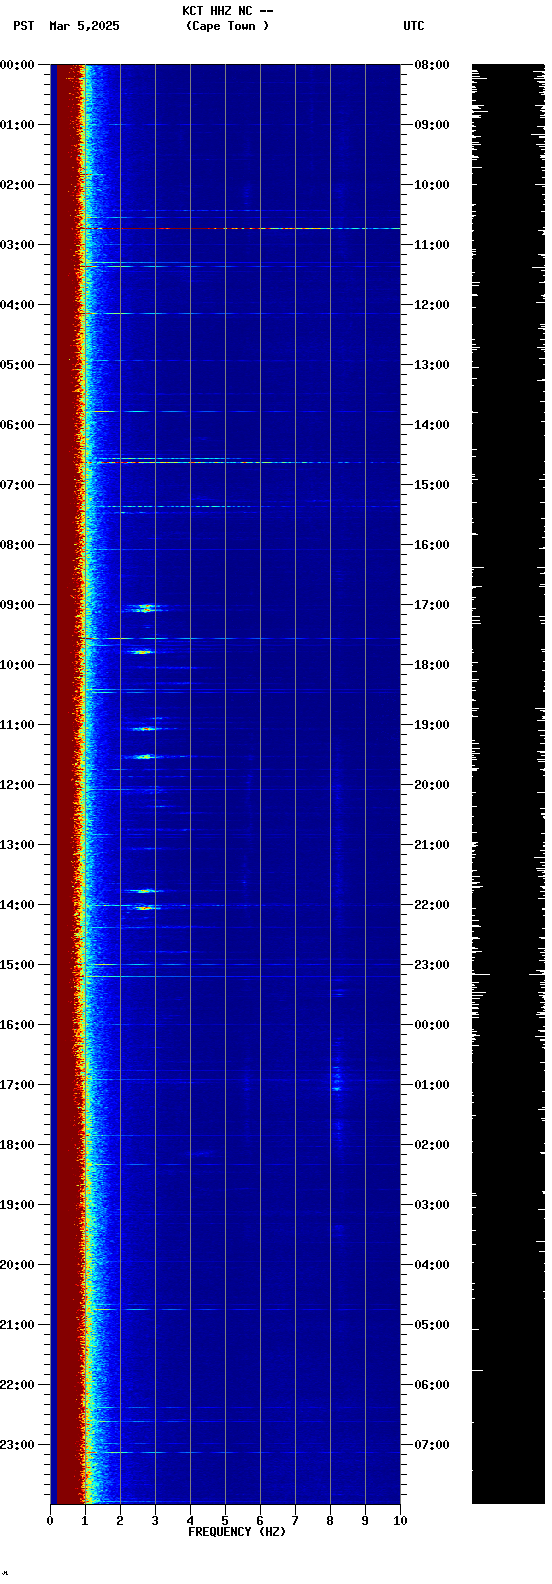Click UTC axis time label 10:00
The height and width of the screenshot is (1584, 552).
(431, 185)
